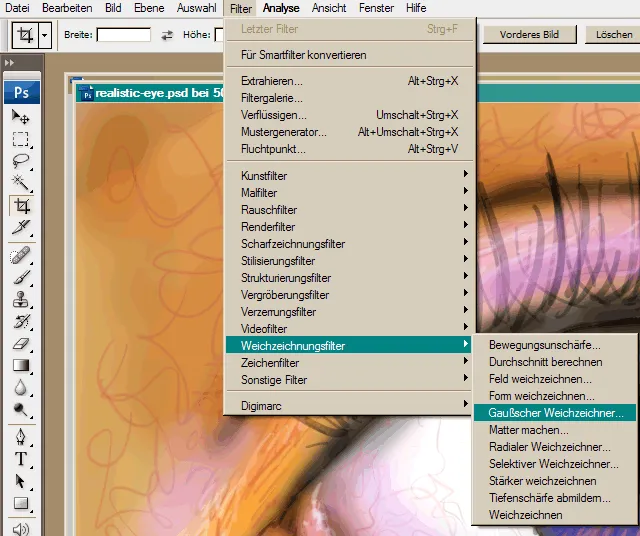Click the Crop tool preset icon in options bar
This screenshot has width=640, height=536.
[x=25, y=36]
